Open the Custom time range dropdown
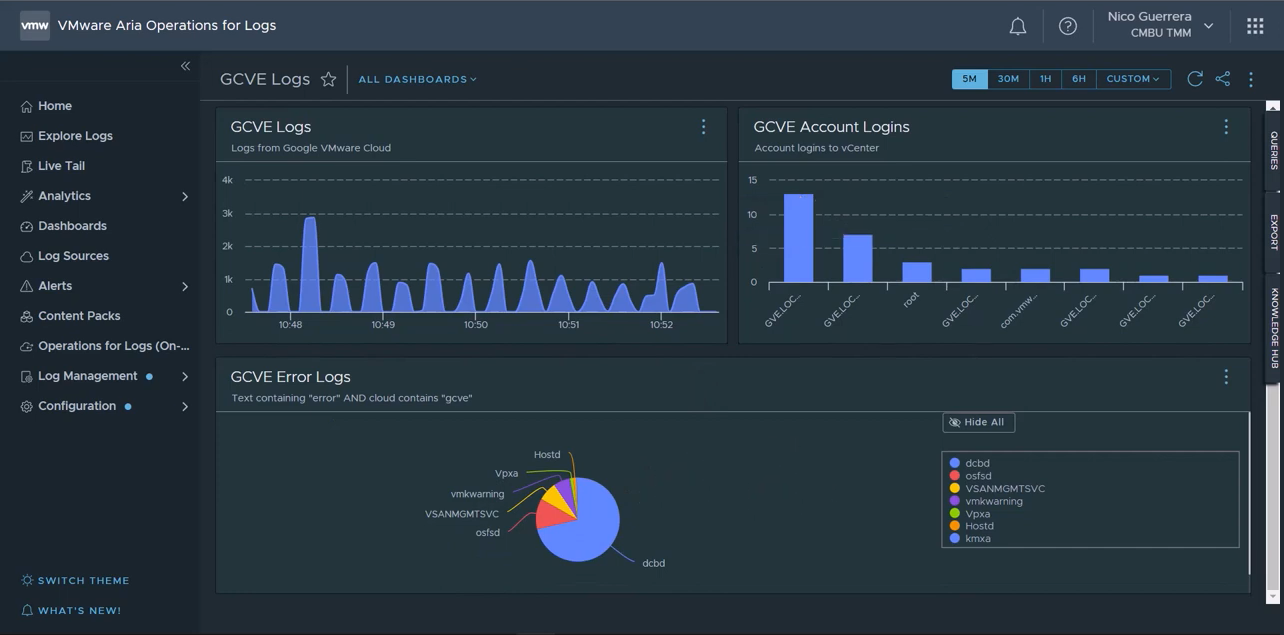This screenshot has width=1284, height=635. coord(1133,79)
